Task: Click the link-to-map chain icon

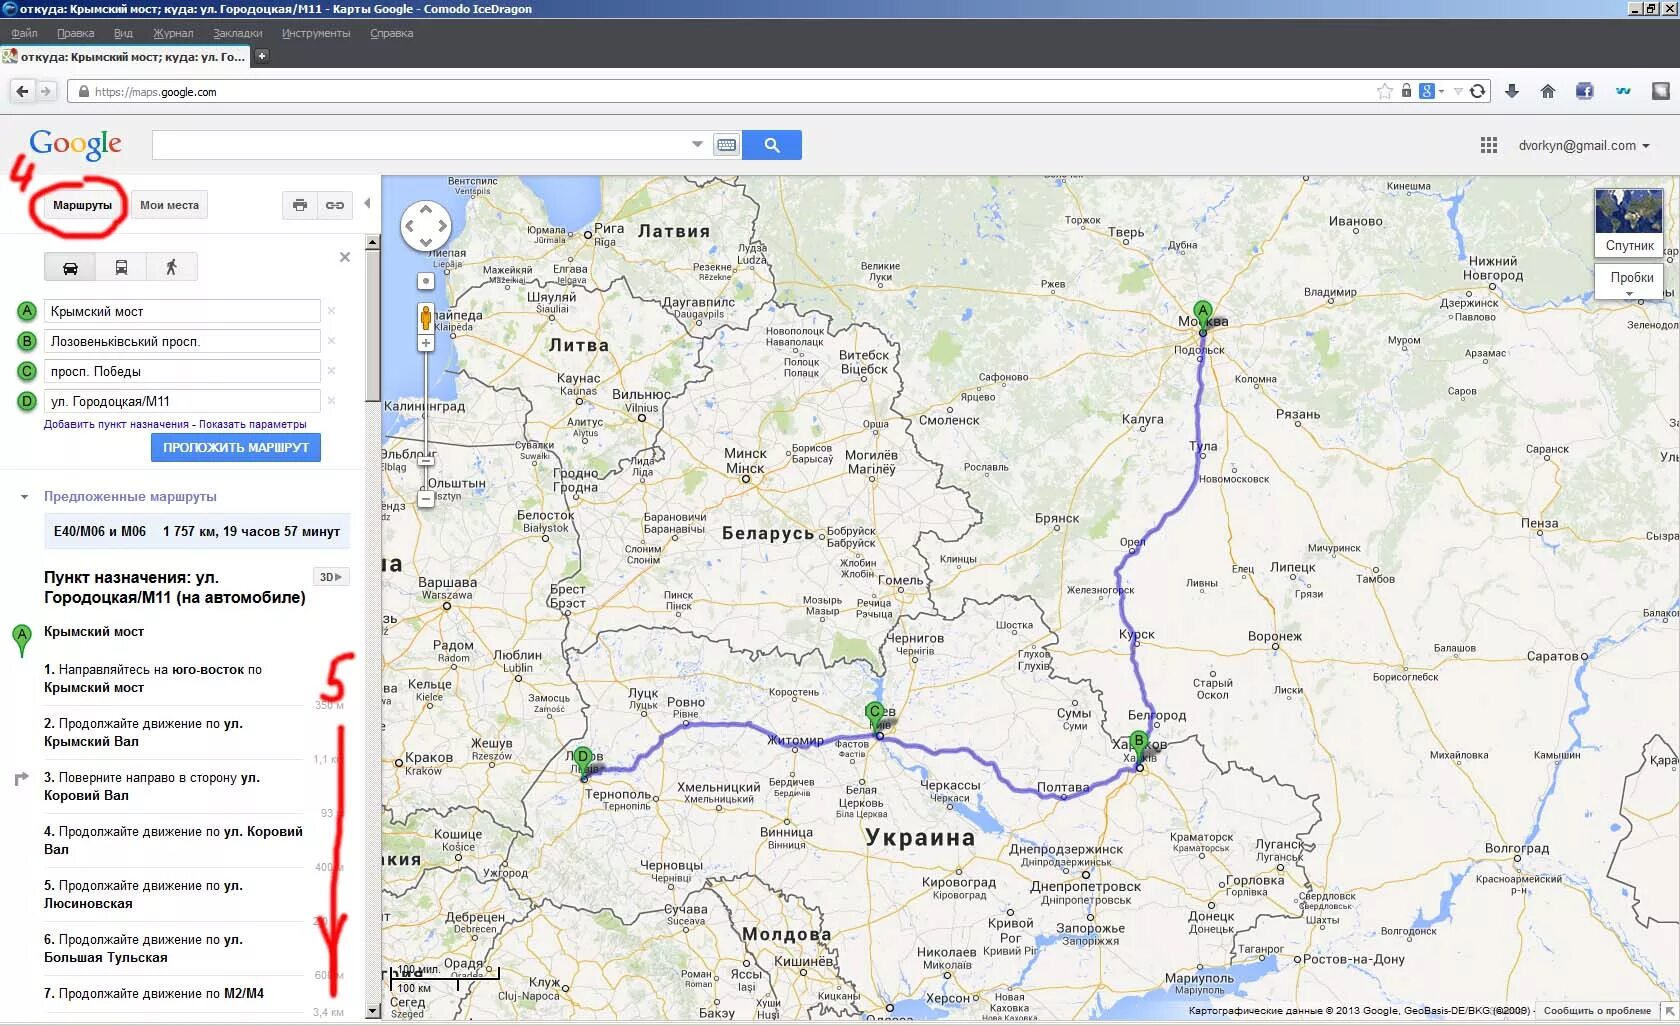Action: (335, 205)
